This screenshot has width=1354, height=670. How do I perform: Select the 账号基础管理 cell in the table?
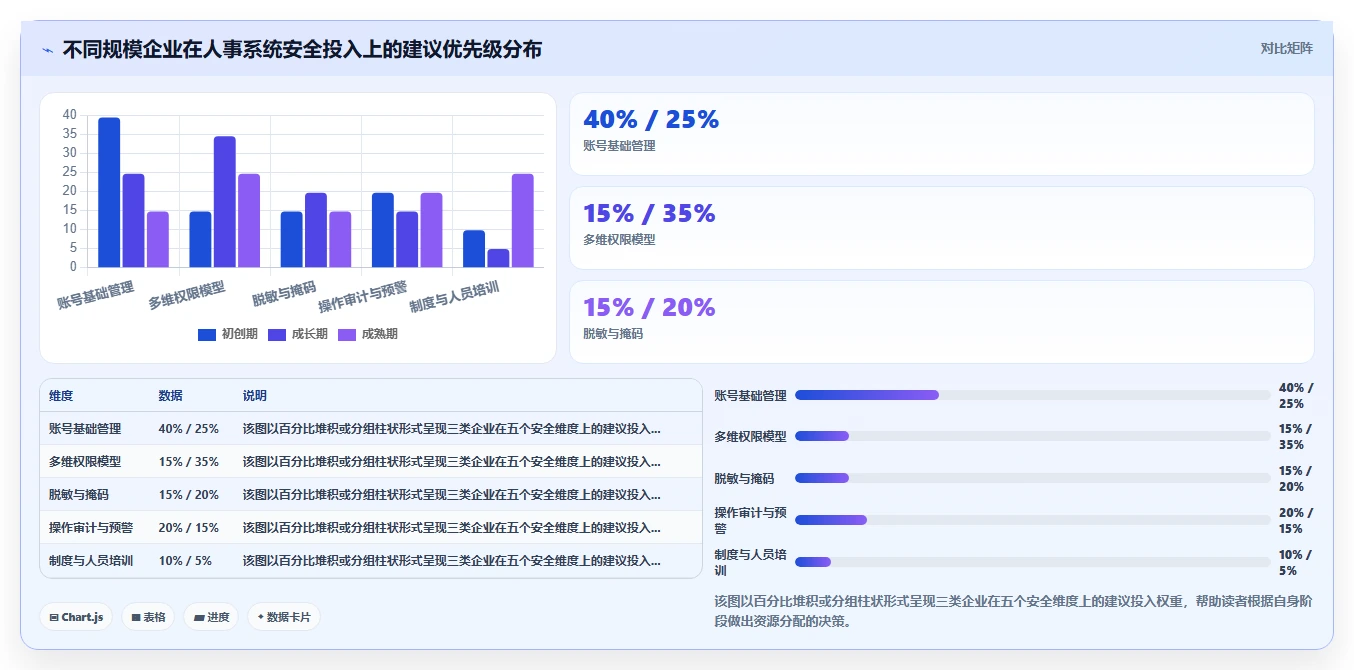coord(85,428)
